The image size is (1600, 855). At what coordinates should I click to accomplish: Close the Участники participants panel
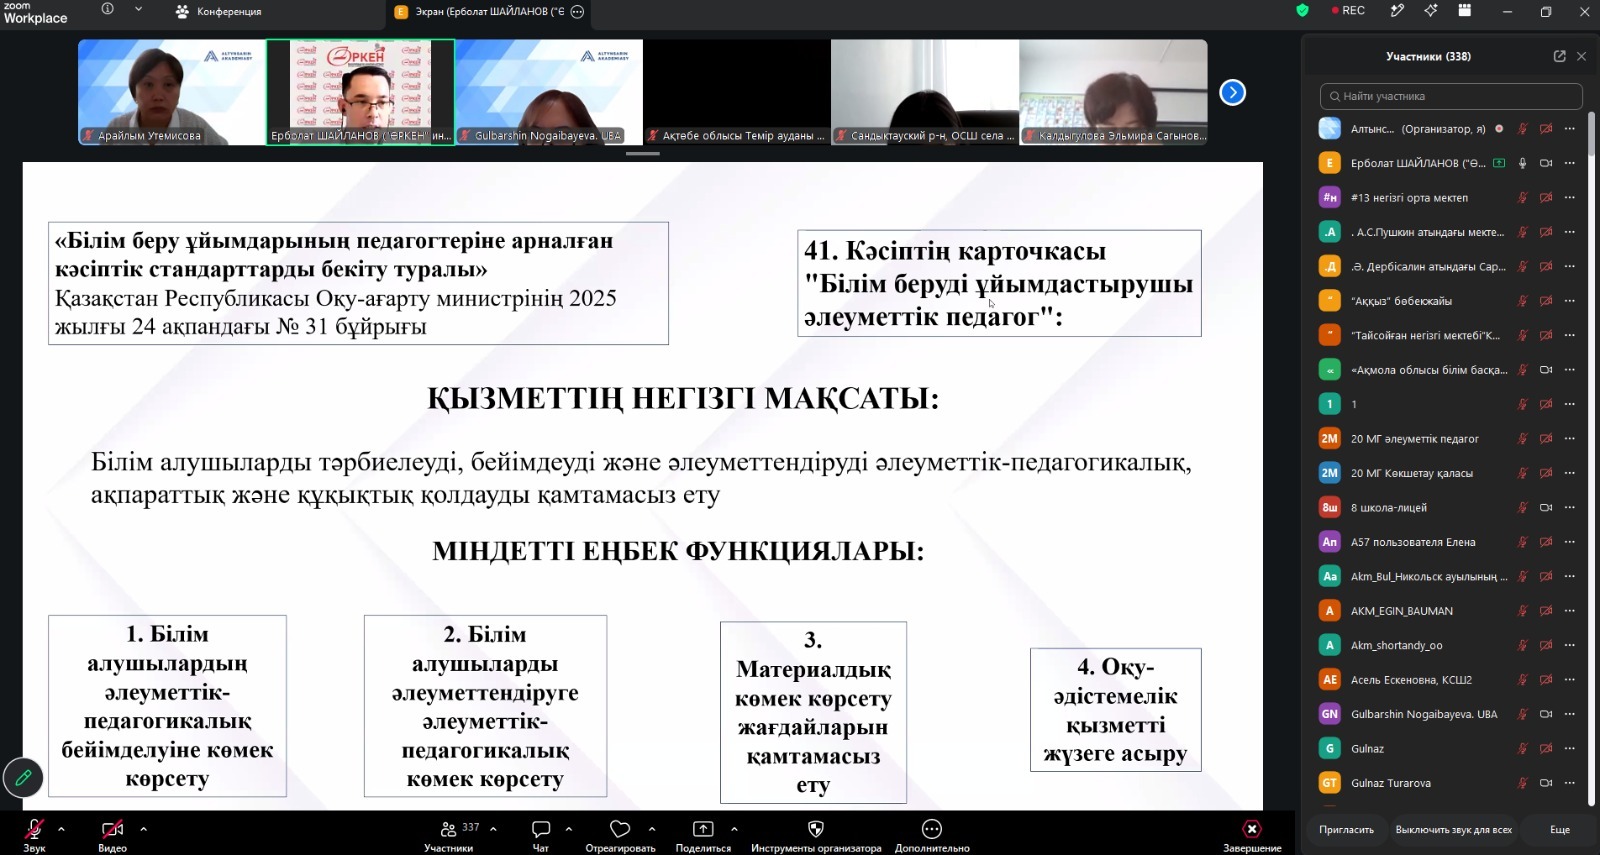[1581, 56]
